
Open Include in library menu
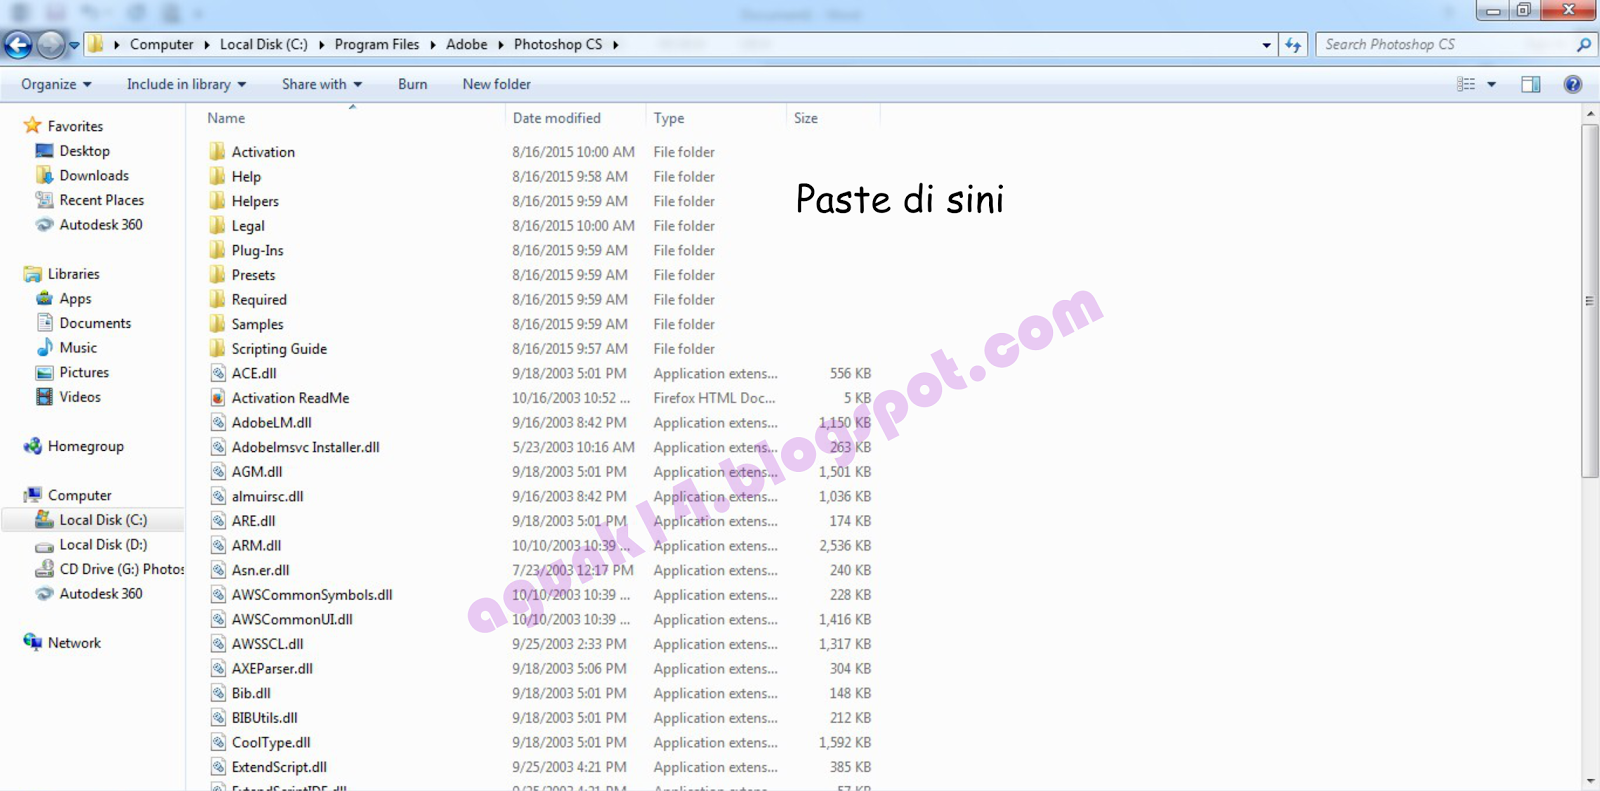pyautogui.click(x=186, y=84)
